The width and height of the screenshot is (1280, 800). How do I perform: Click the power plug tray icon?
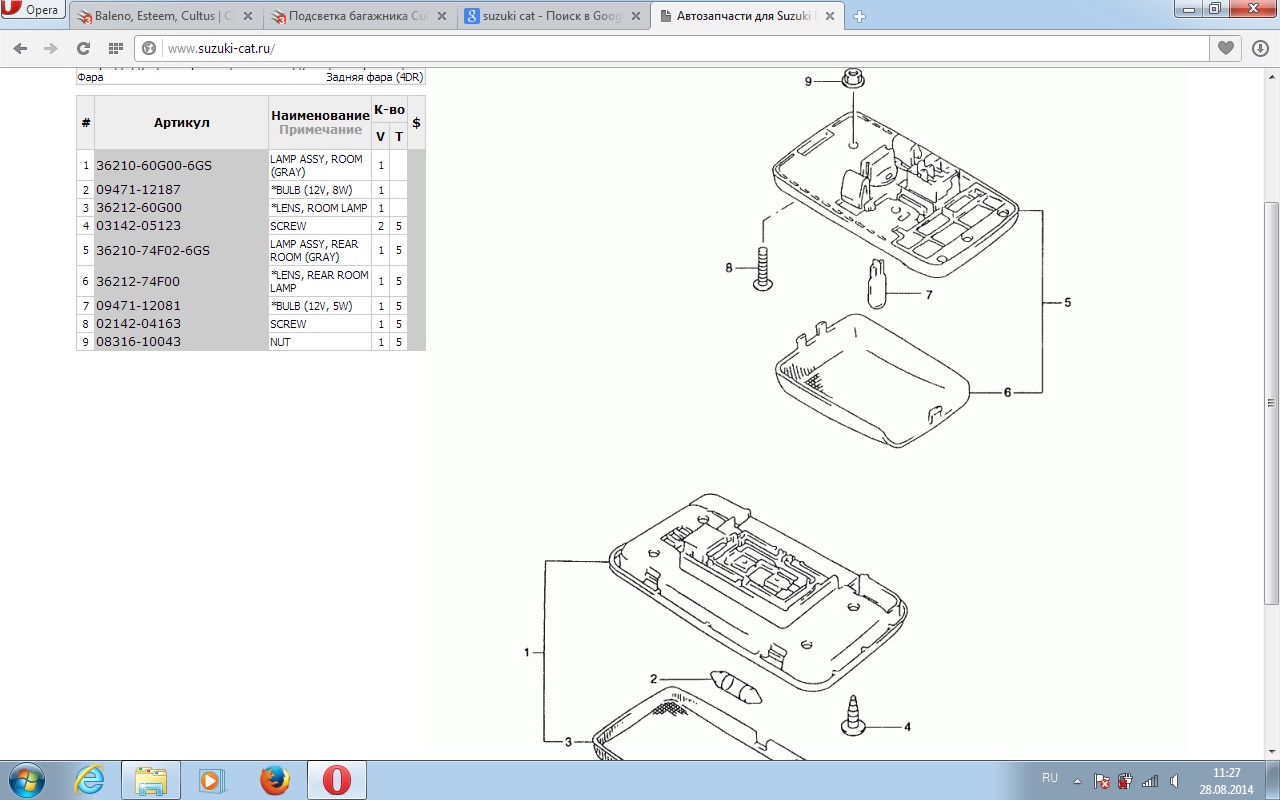tap(1125, 780)
